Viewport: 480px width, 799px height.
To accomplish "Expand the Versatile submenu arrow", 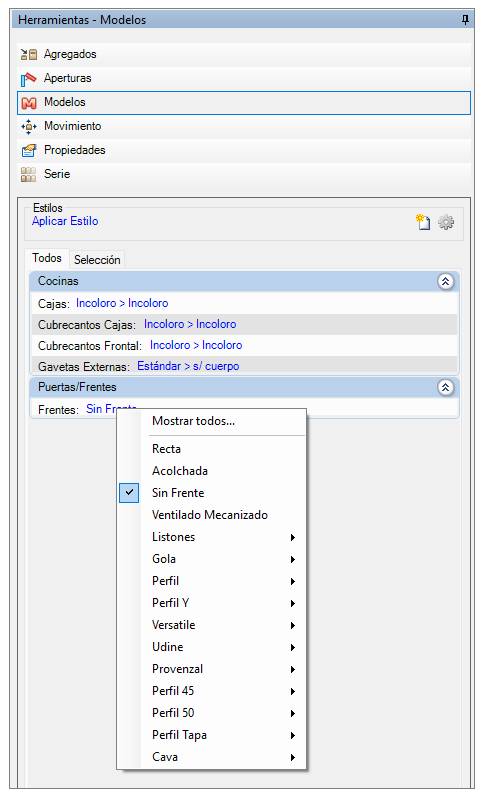I will tap(293, 625).
